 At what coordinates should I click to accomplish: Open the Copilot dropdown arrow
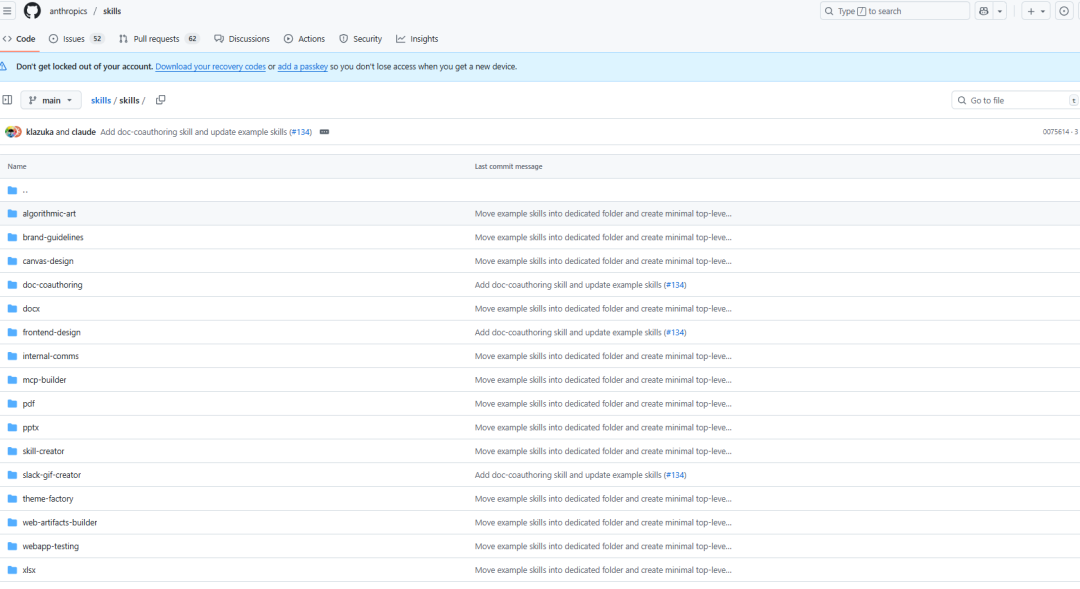tap(1000, 11)
